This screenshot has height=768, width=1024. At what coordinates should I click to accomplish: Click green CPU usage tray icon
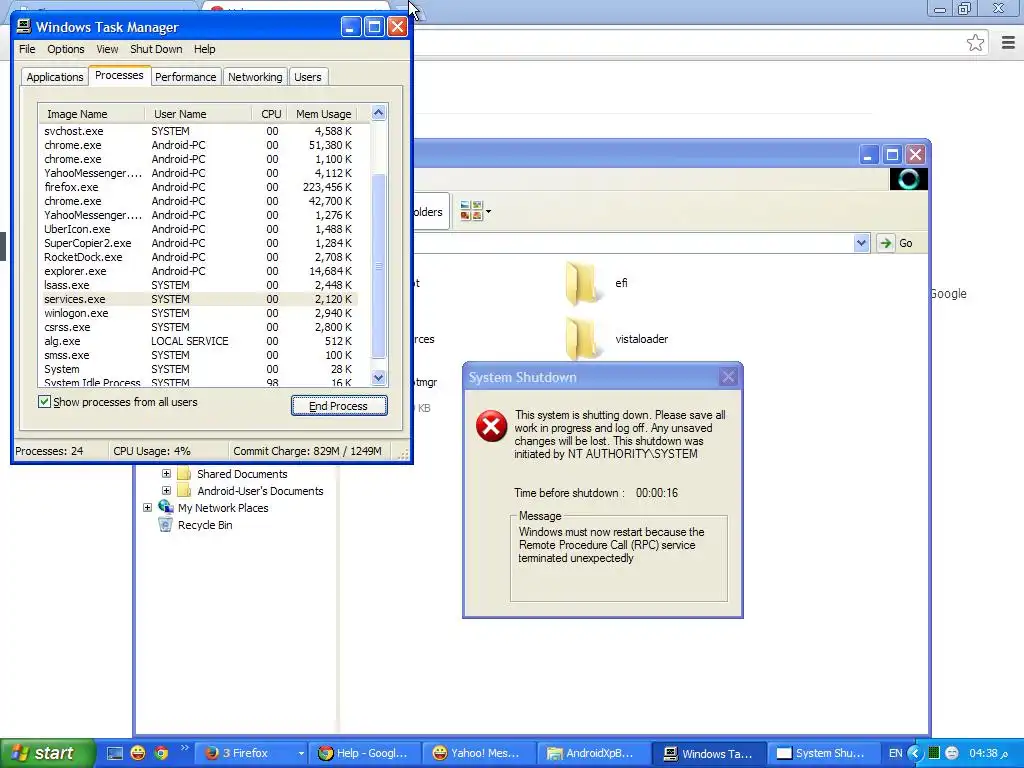(933, 753)
